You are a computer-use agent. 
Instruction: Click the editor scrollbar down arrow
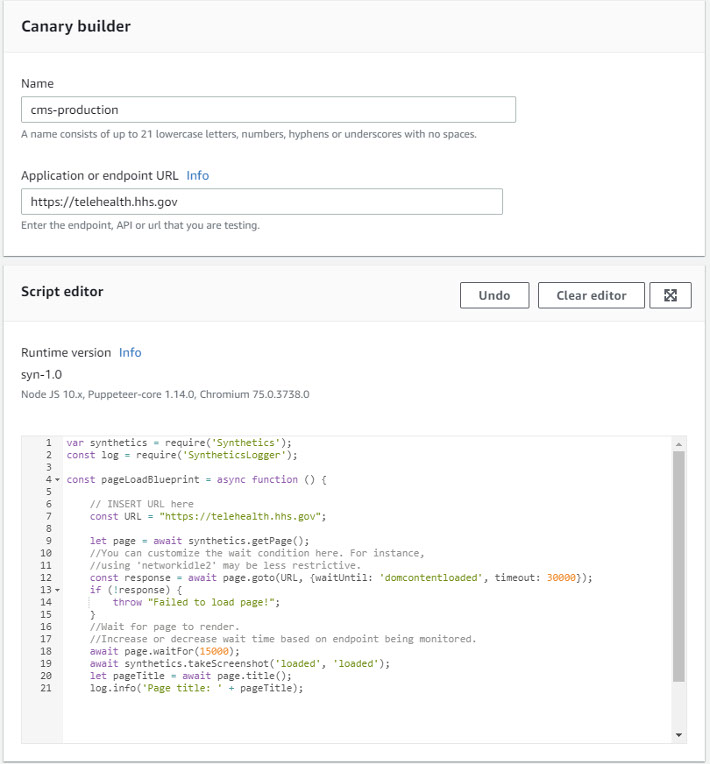pos(679,735)
